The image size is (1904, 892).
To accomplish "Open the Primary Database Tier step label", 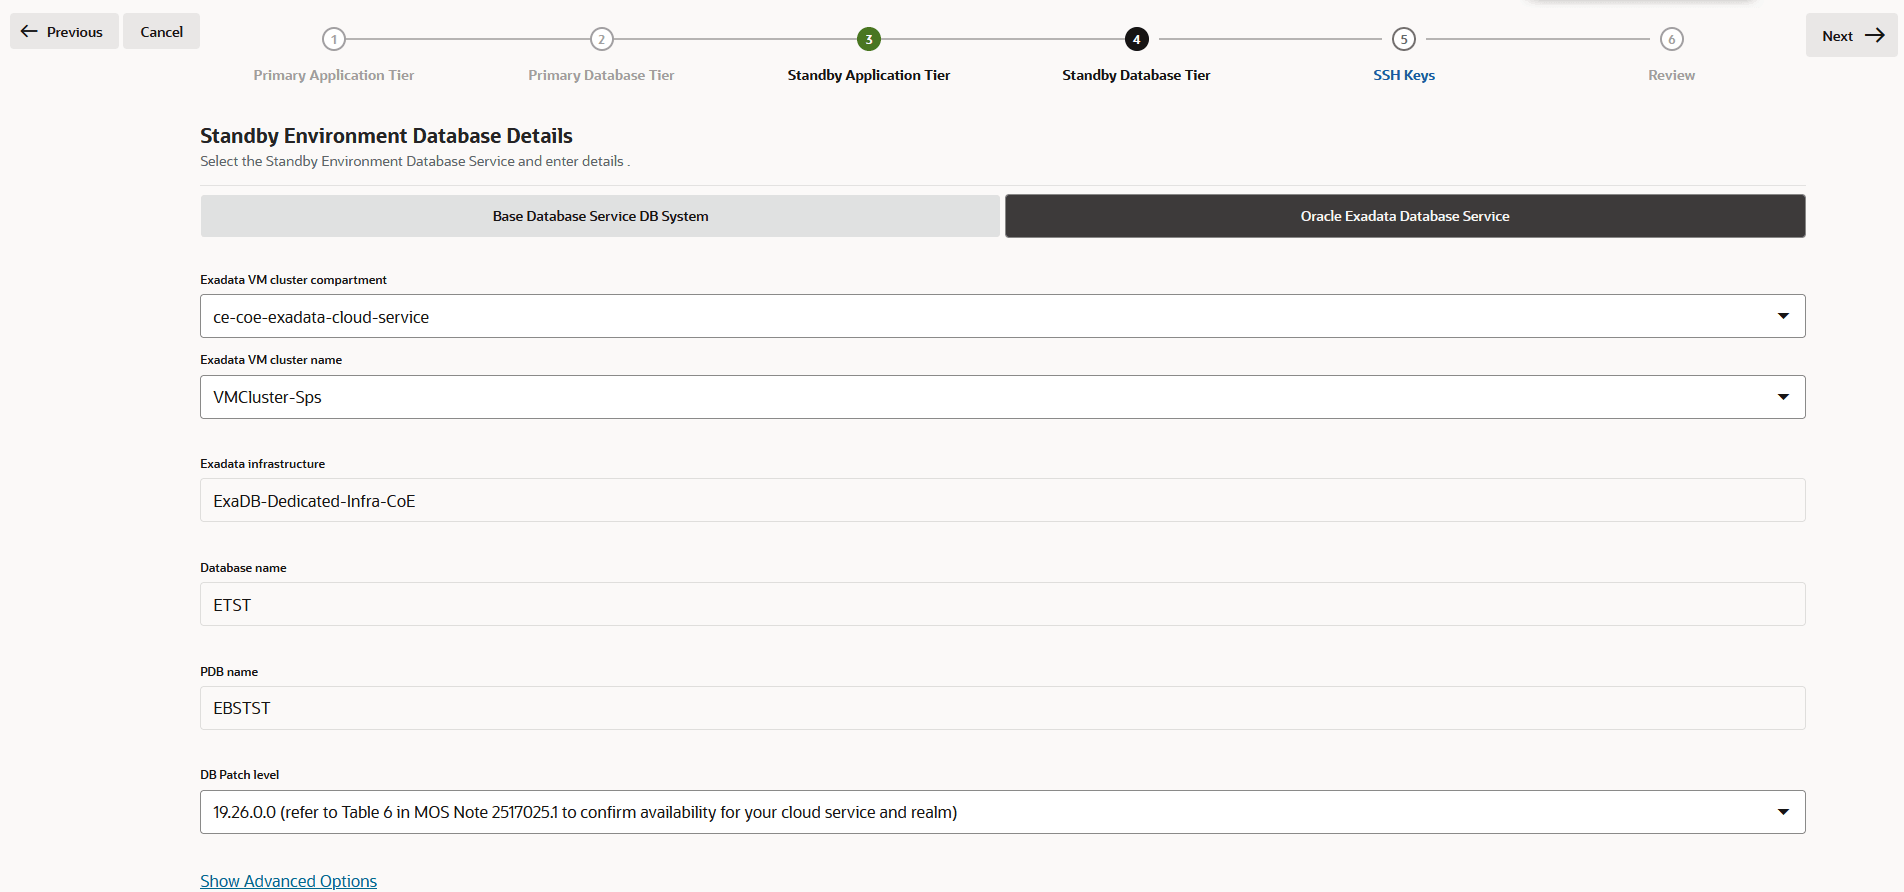I will pos(601,75).
